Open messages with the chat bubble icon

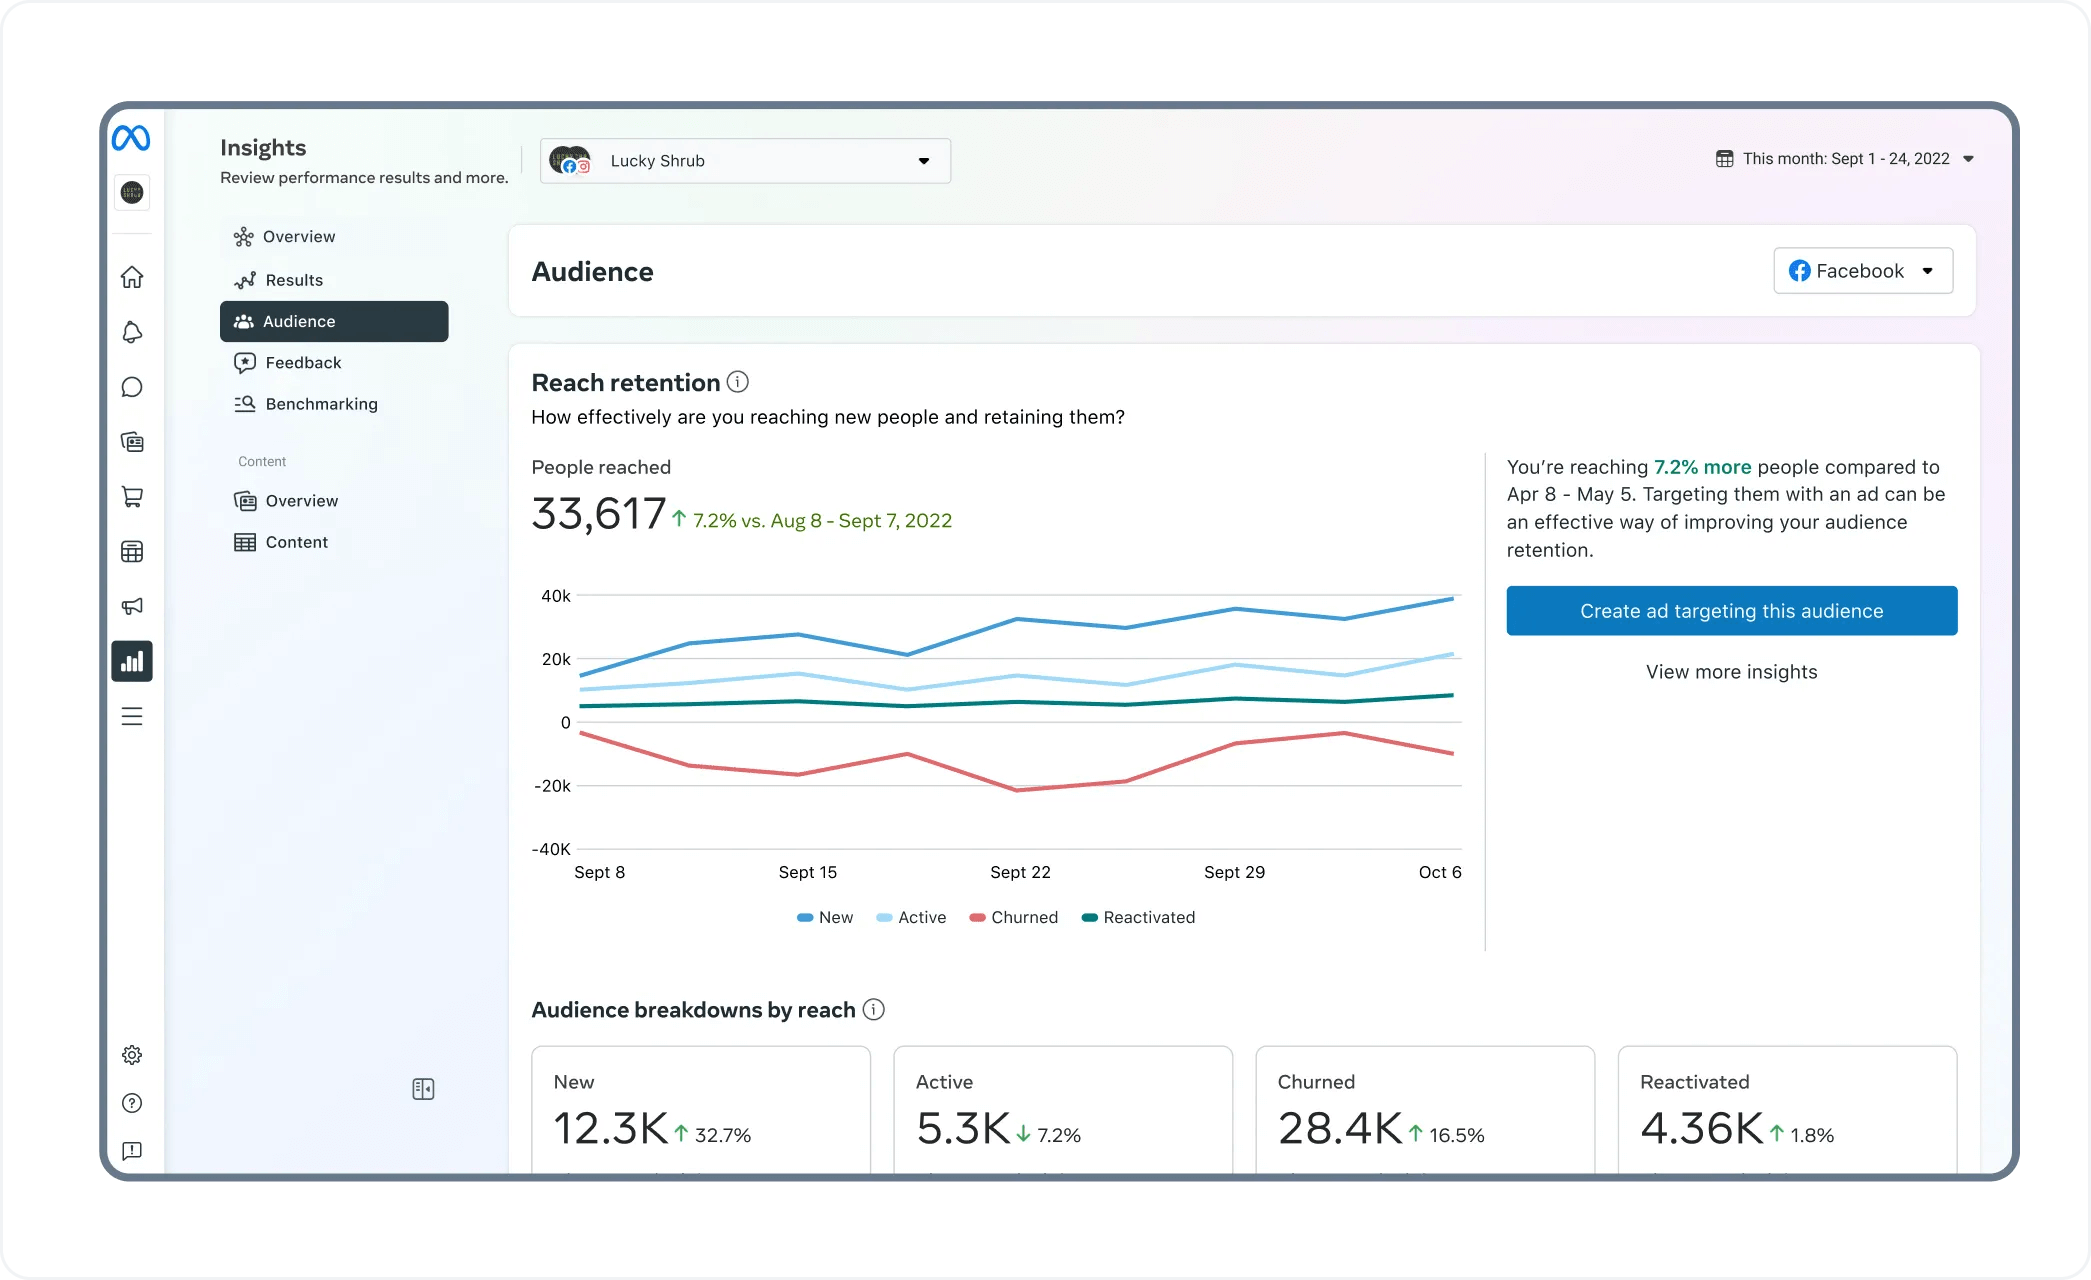pos(132,387)
